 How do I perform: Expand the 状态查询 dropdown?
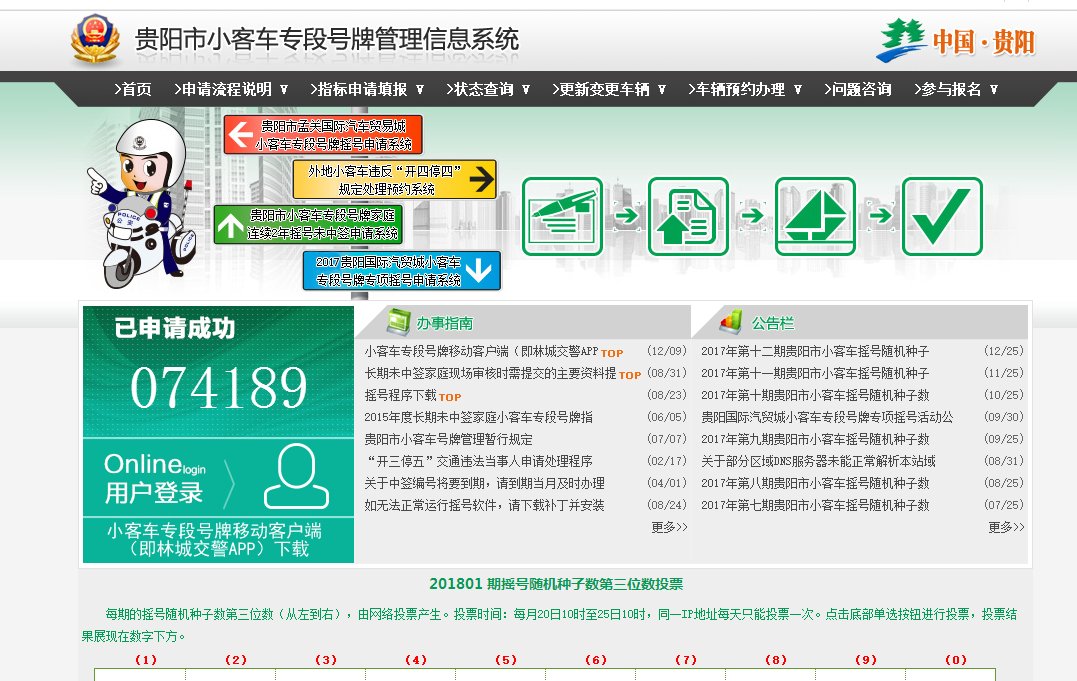tap(487, 88)
